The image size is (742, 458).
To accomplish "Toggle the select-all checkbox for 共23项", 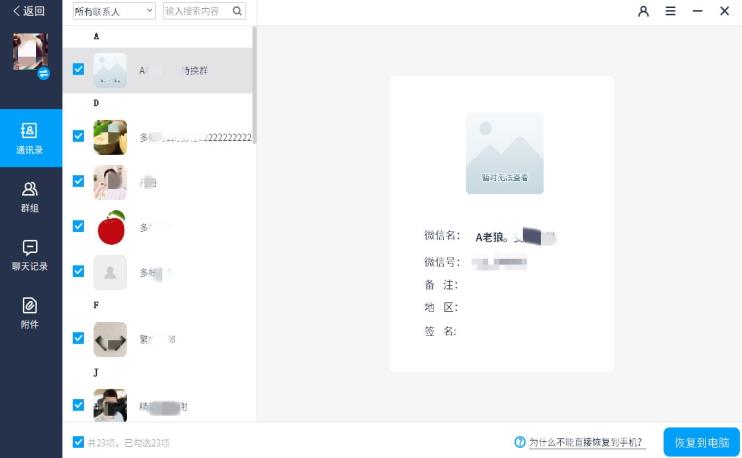I will (79, 442).
